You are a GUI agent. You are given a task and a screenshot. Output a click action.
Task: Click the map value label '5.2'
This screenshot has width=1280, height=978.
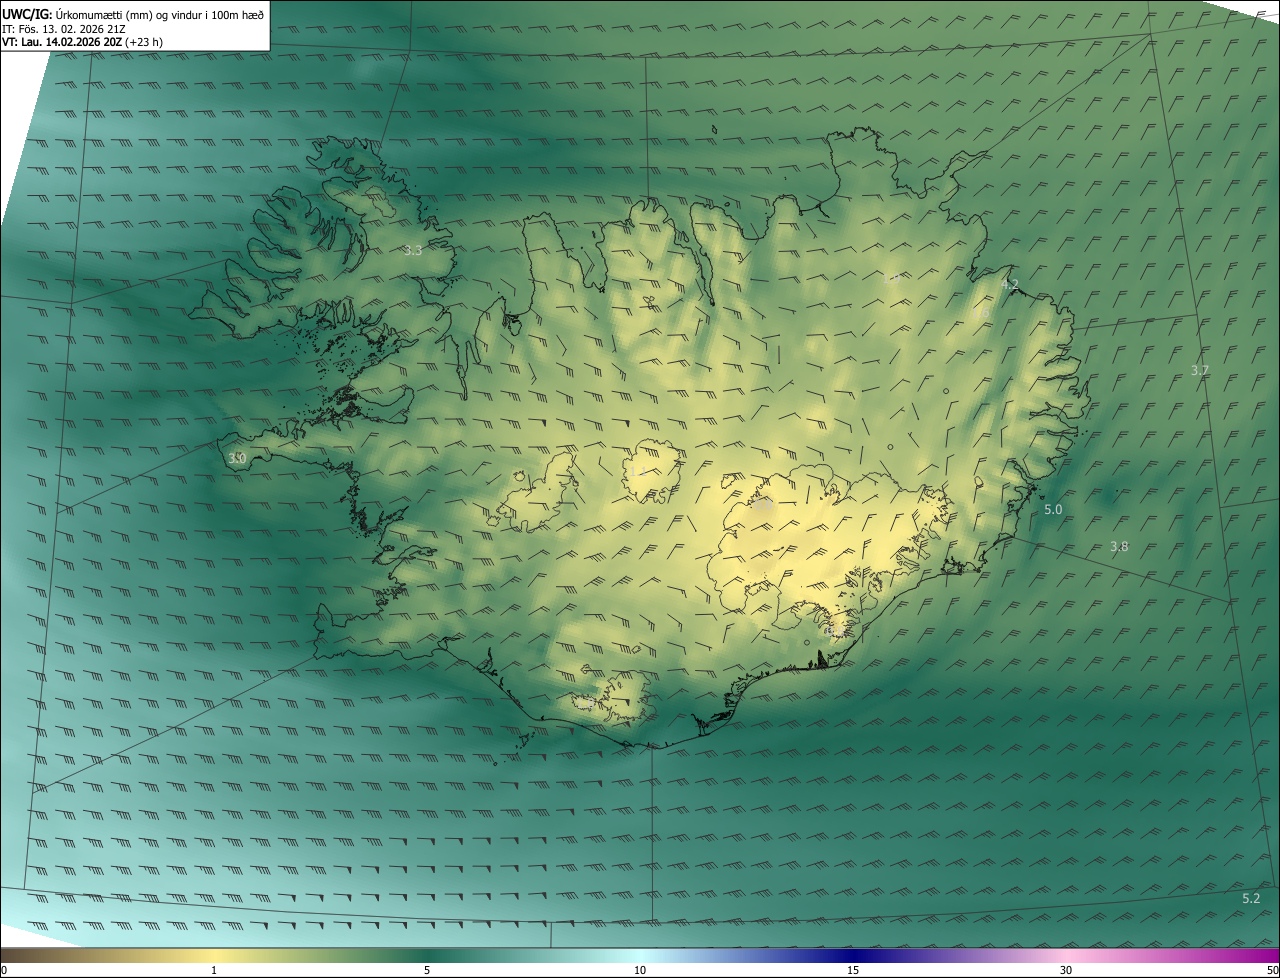pyautogui.click(x=1251, y=899)
